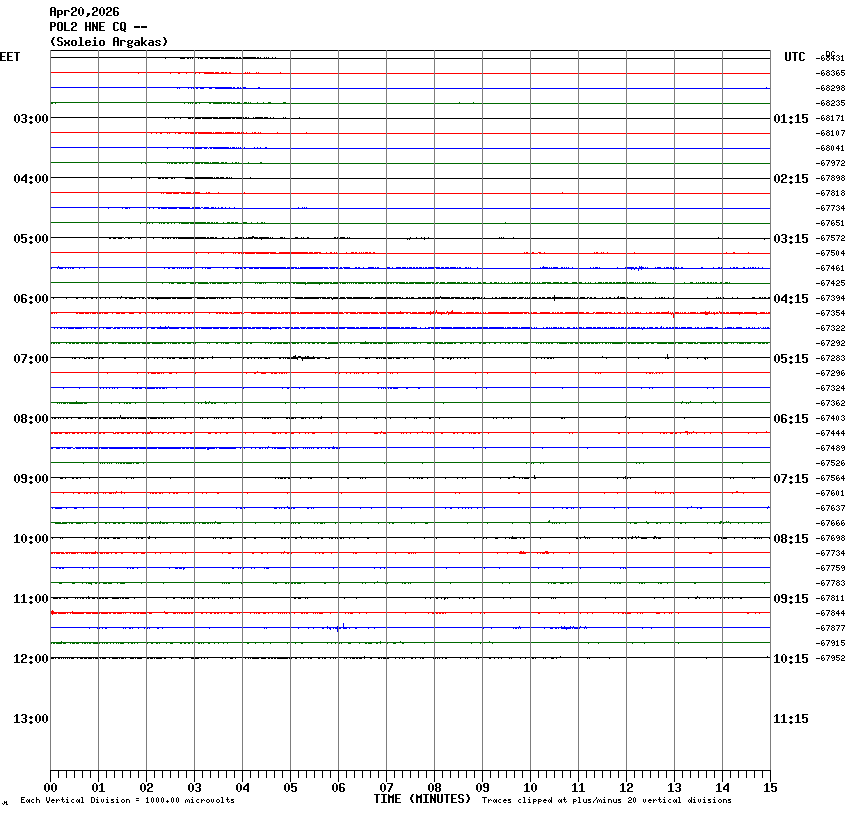Image resolution: width=850 pixels, height=814 pixels.
Task: Select the 01:15 UTC time label
Action: click(x=791, y=119)
